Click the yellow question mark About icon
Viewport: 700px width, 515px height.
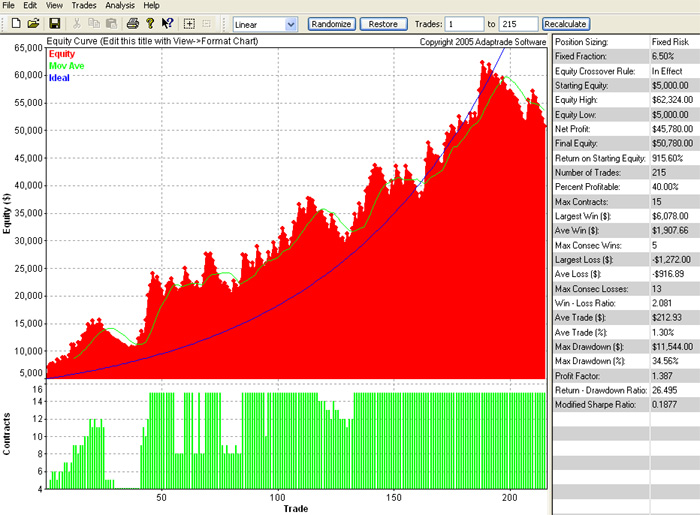(149, 23)
